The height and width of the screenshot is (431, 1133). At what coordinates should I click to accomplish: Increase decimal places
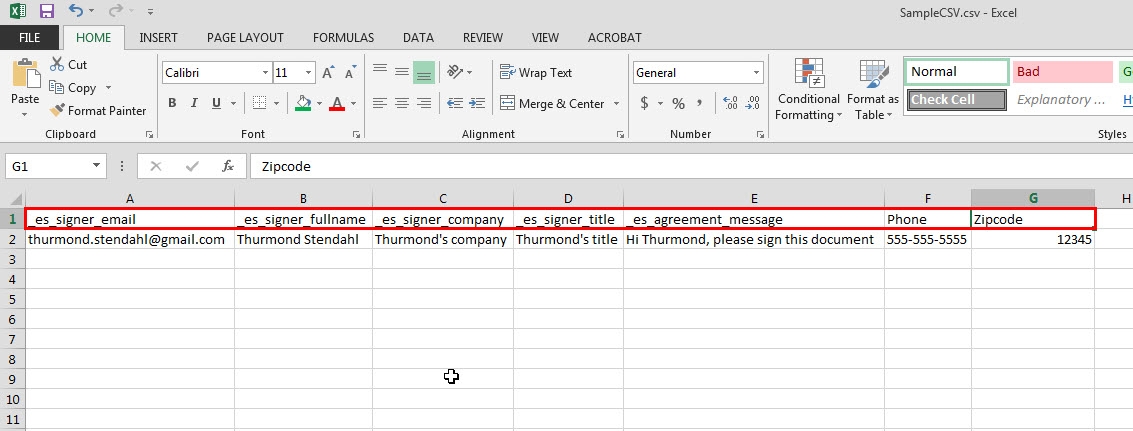[730, 103]
